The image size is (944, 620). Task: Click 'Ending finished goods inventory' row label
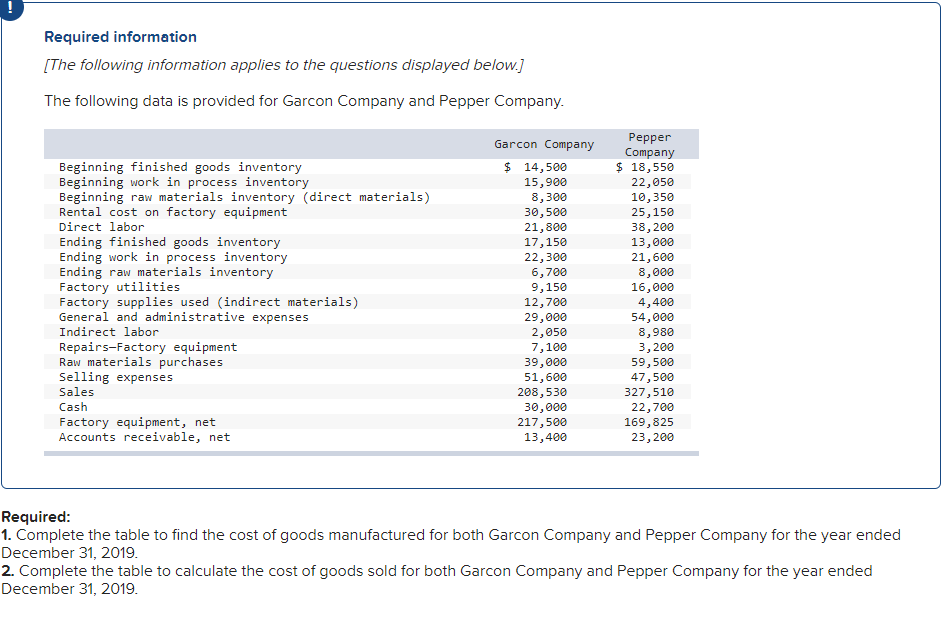click(169, 242)
